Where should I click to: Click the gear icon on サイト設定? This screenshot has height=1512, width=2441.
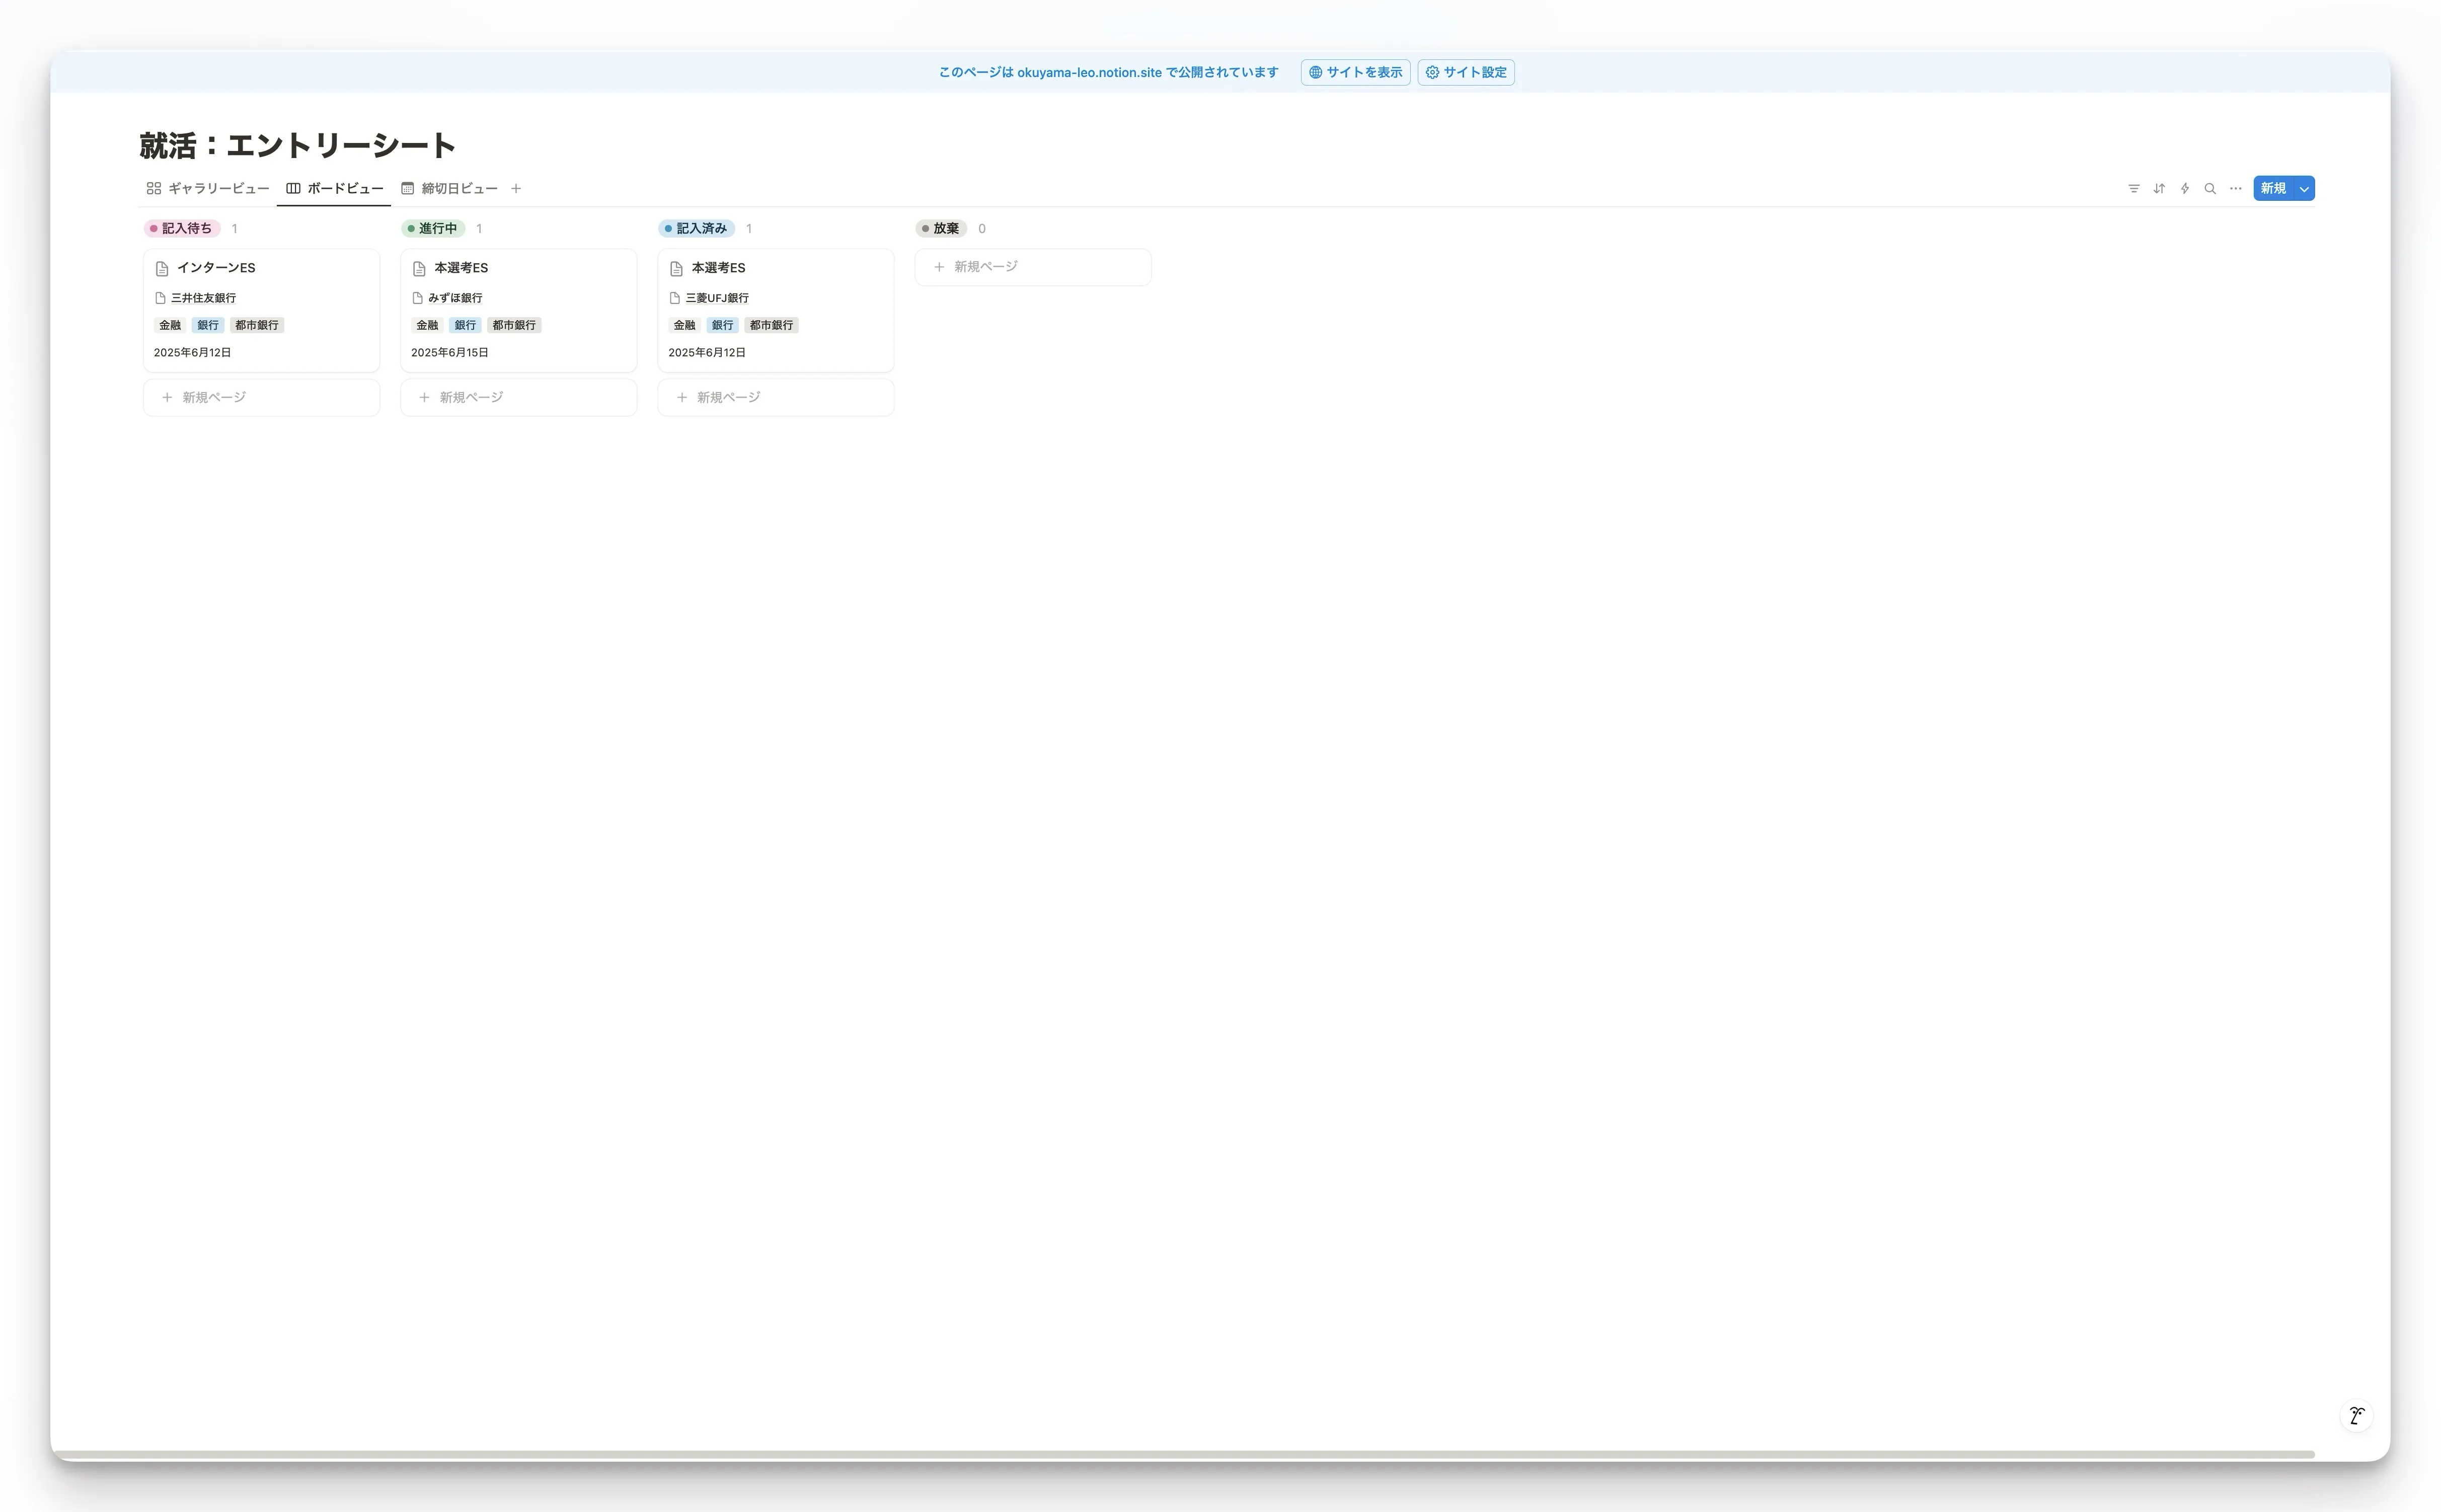click(1432, 72)
